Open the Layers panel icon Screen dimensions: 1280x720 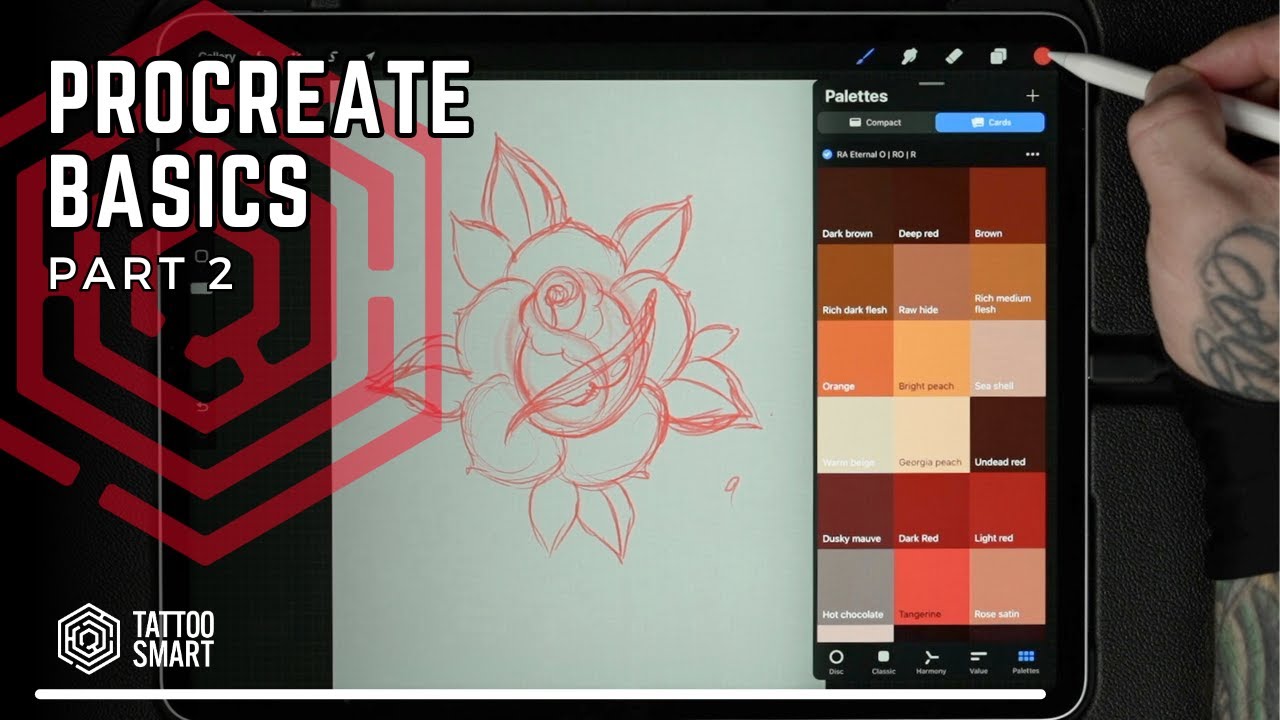pyautogui.click(x=998, y=56)
